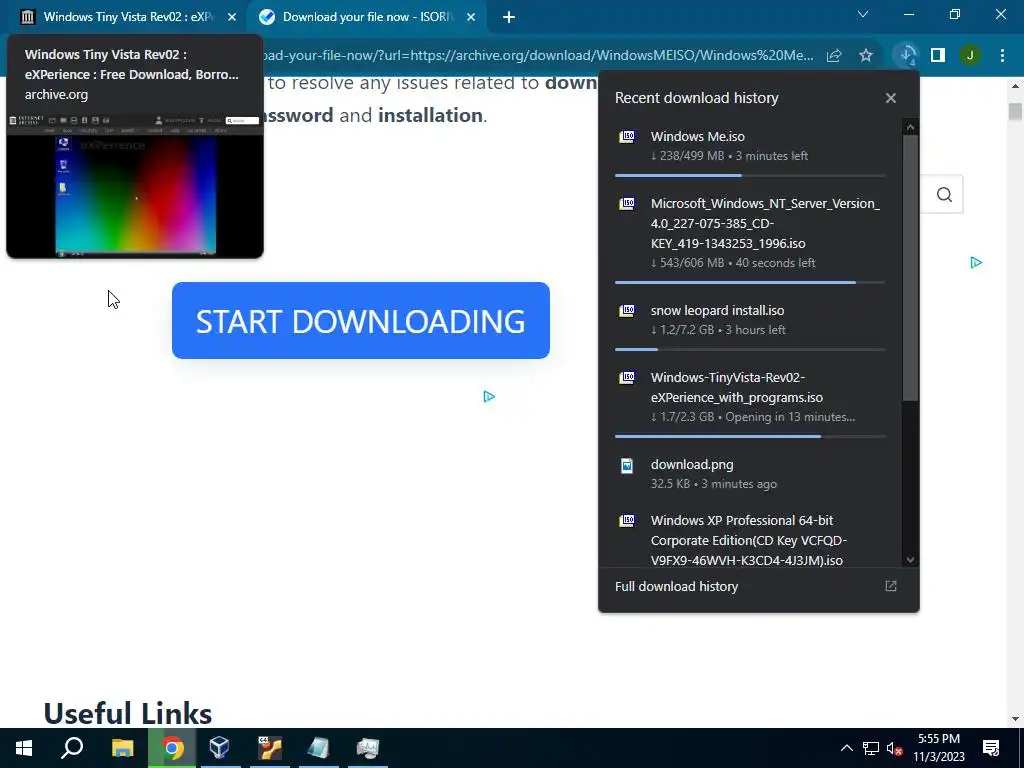Screen dimensions: 1024x768
Task: Open Full download history
Action: 677,586
